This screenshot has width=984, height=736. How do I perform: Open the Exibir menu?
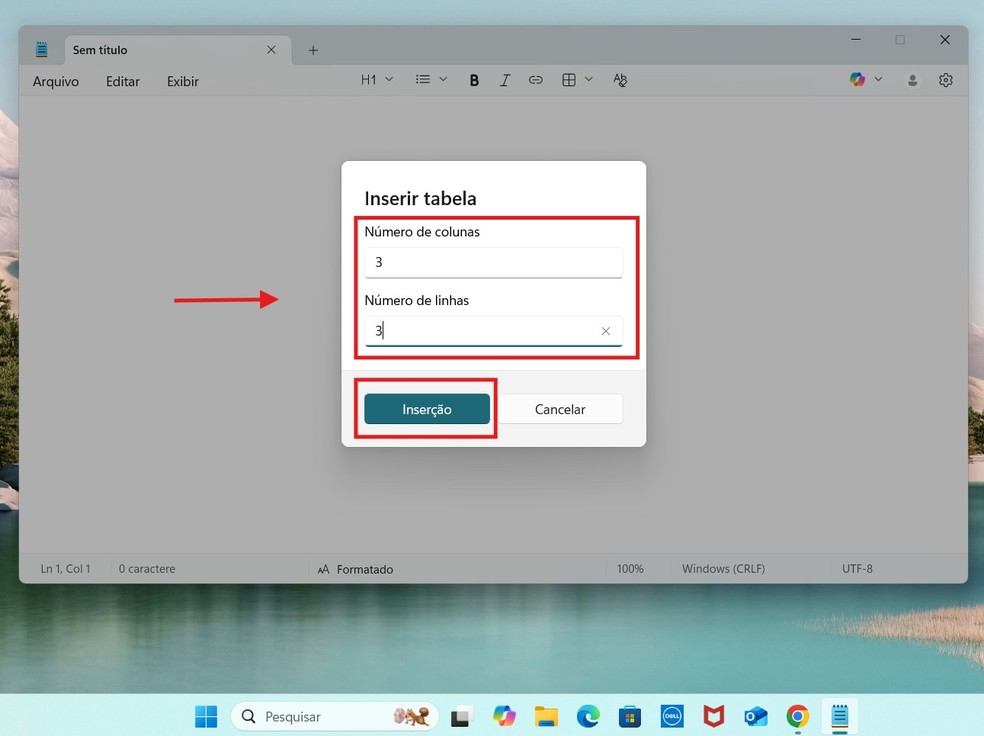click(183, 81)
